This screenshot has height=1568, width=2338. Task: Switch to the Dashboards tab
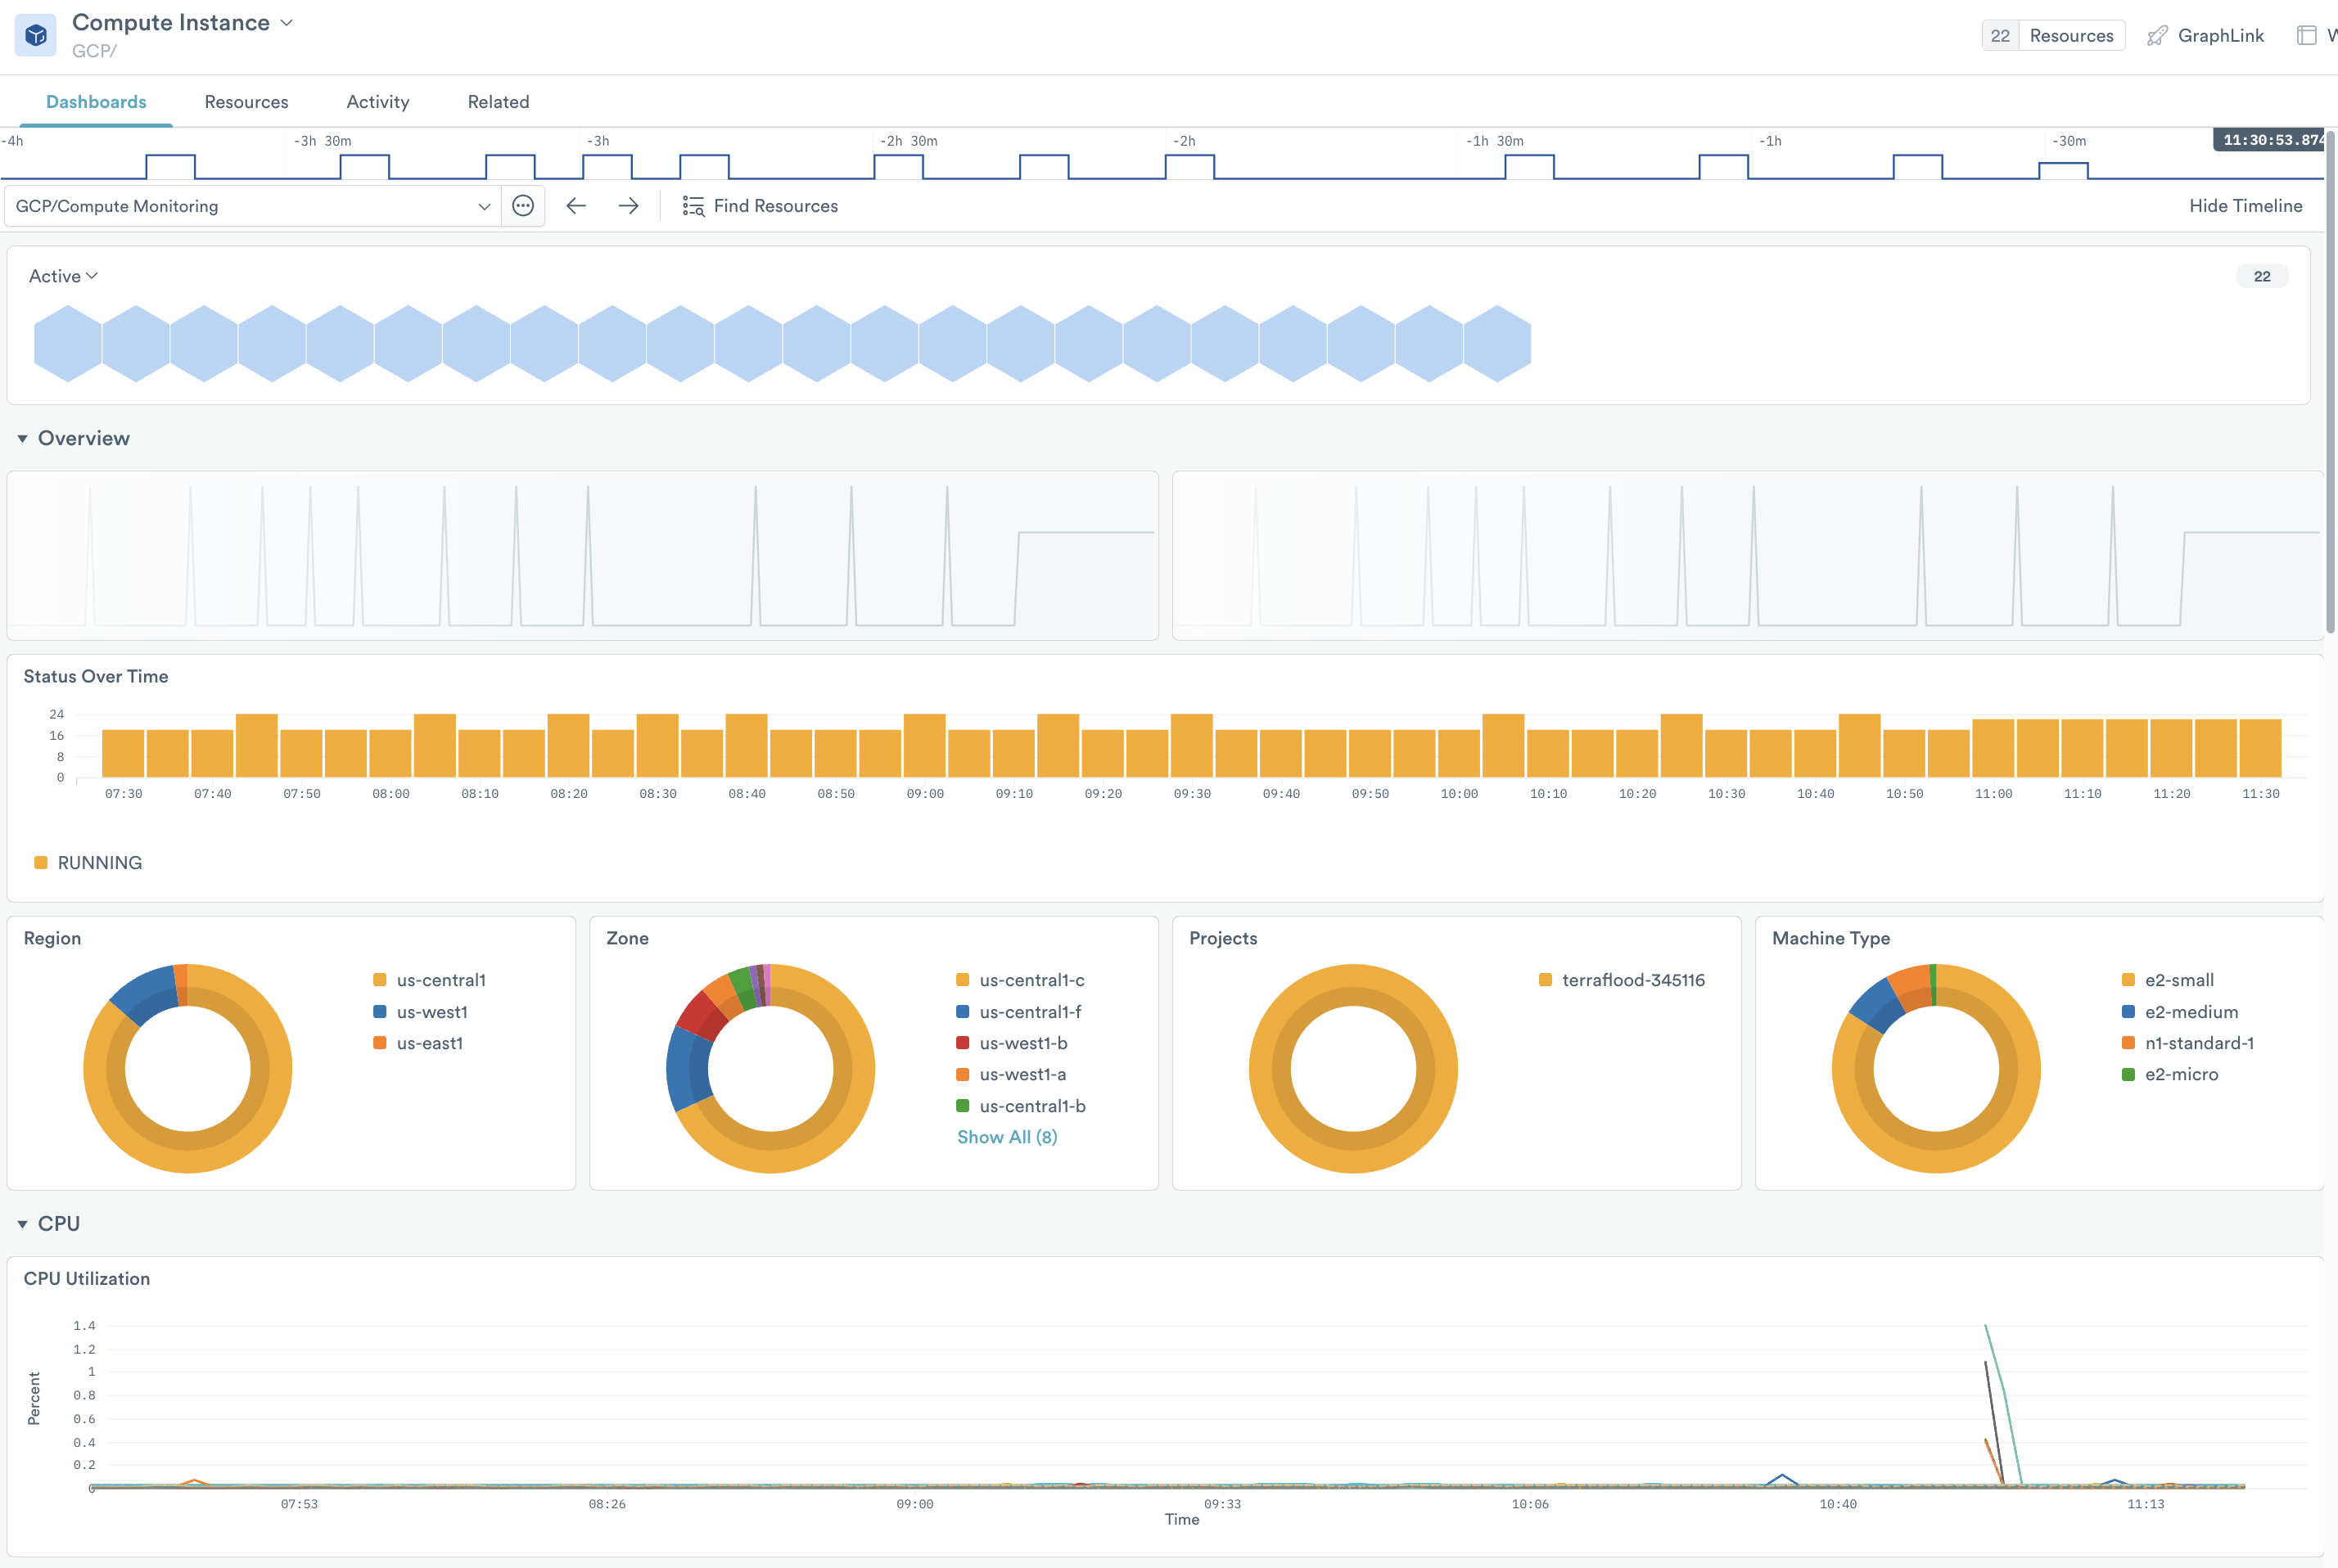pos(96,102)
